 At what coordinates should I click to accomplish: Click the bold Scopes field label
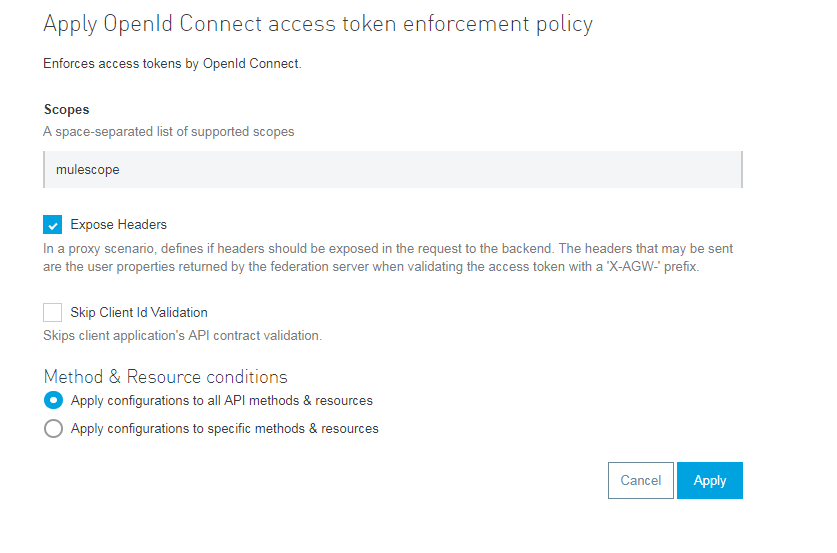pyautogui.click(x=67, y=110)
